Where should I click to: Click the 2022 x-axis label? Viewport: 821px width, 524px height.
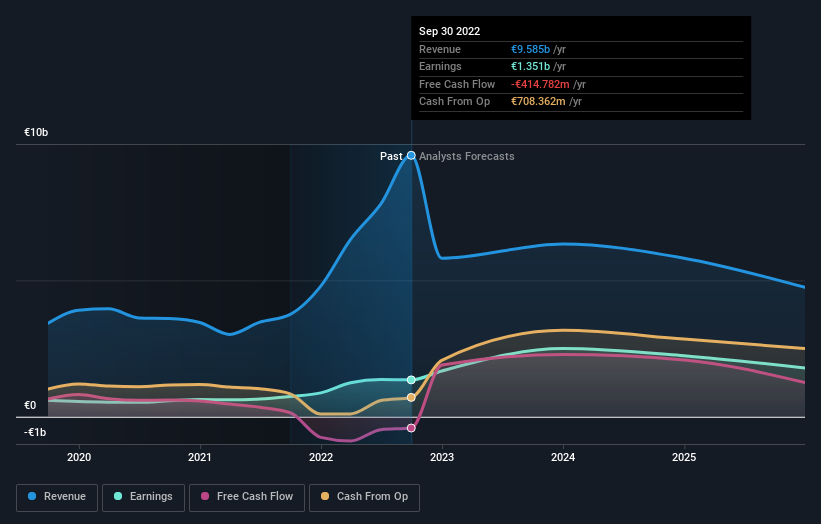pyautogui.click(x=321, y=457)
